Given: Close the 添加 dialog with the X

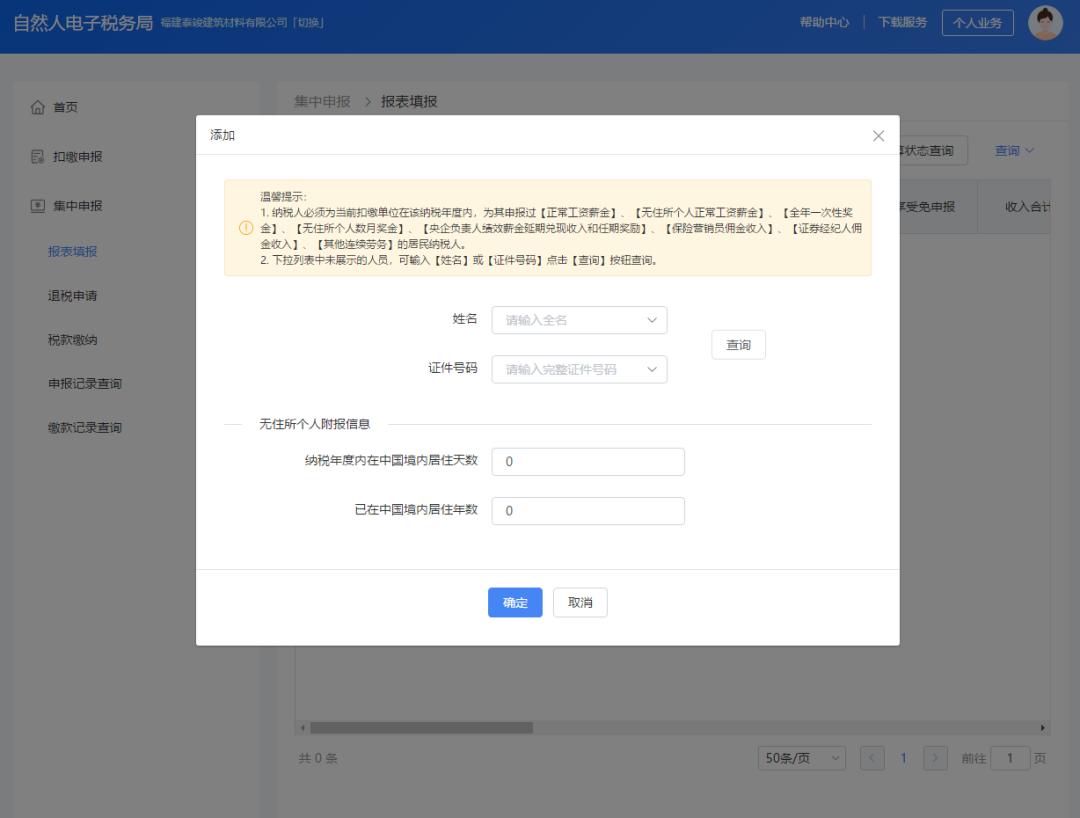Looking at the screenshot, I should (878, 136).
